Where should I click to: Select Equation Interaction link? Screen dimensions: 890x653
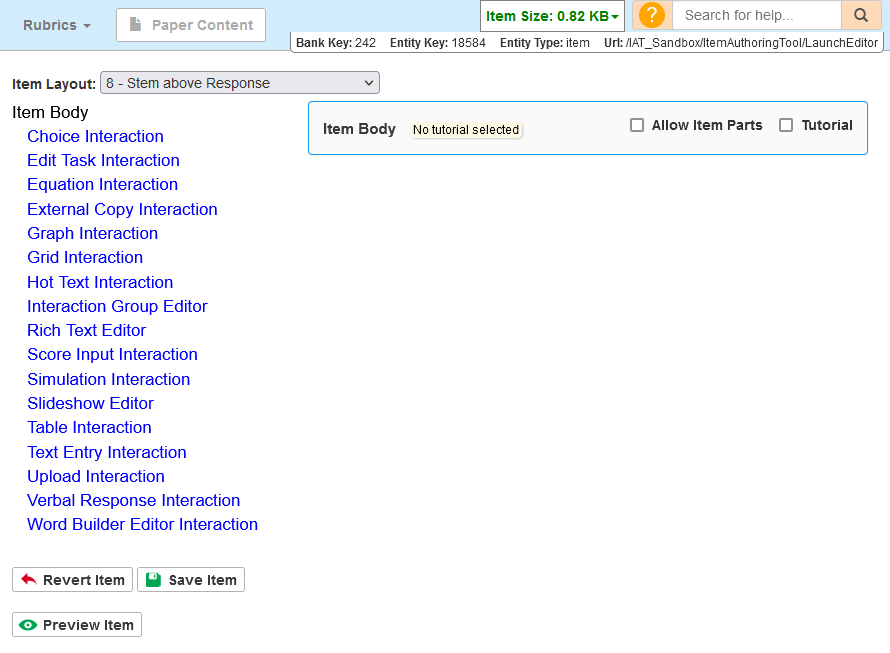tap(103, 185)
